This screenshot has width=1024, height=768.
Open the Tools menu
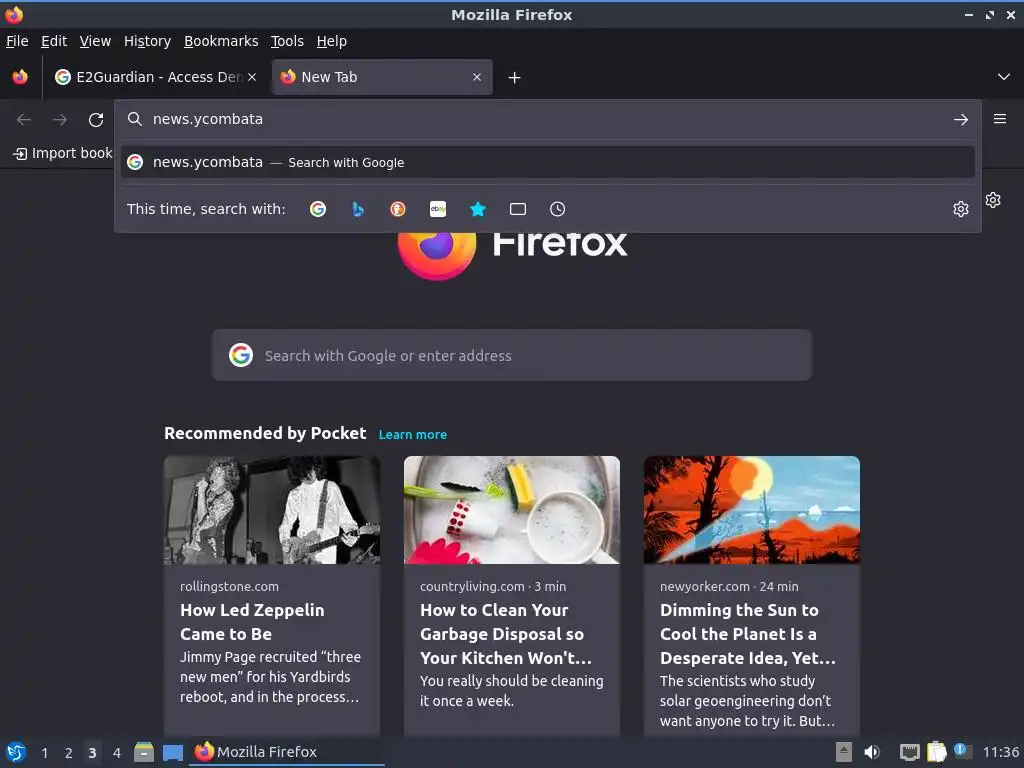(x=287, y=41)
